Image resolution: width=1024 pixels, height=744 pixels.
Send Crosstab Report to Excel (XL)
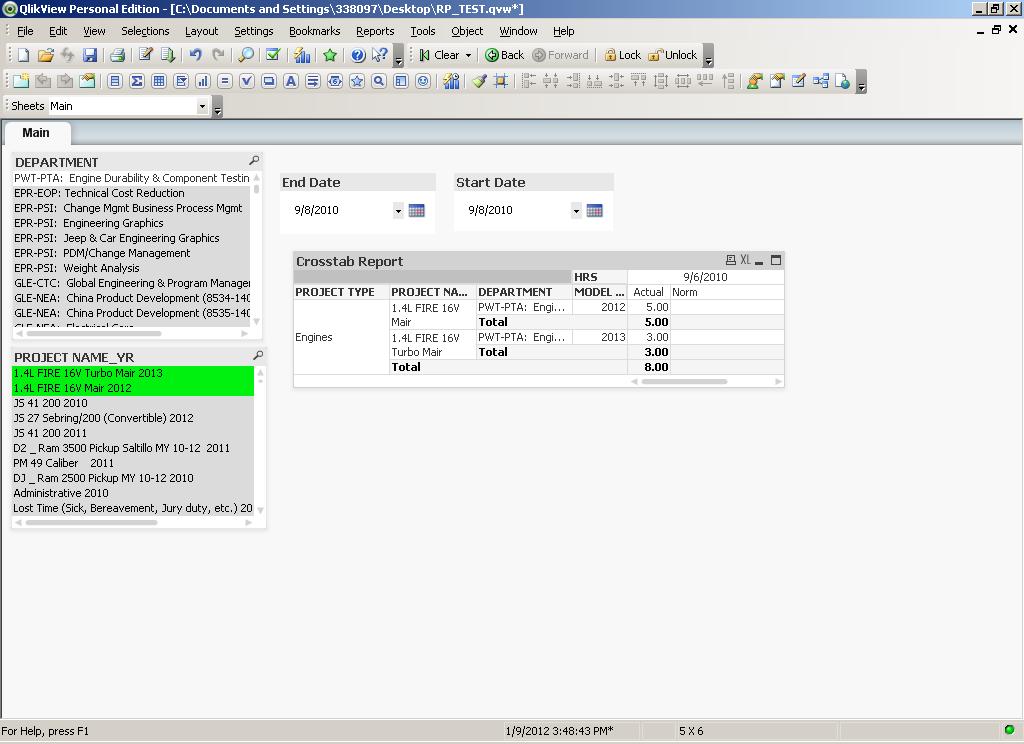[745, 261]
